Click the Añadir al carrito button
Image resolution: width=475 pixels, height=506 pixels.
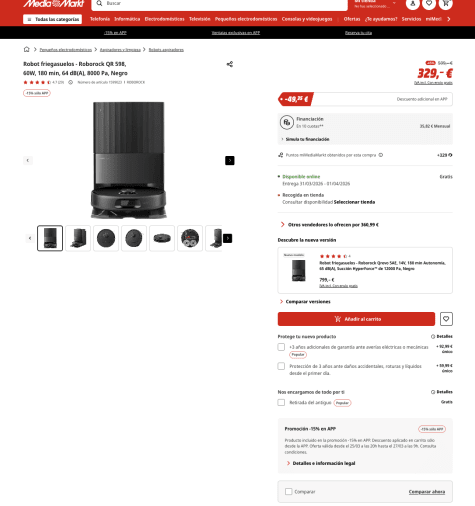click(x=356, y=319)
